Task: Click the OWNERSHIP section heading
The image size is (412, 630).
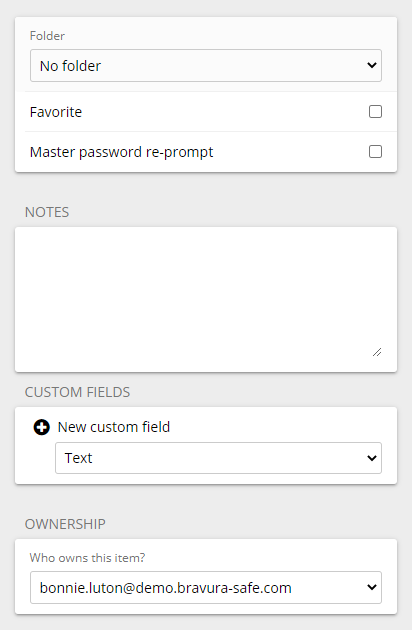Action: pyautogui.click(x=65, y=524)
